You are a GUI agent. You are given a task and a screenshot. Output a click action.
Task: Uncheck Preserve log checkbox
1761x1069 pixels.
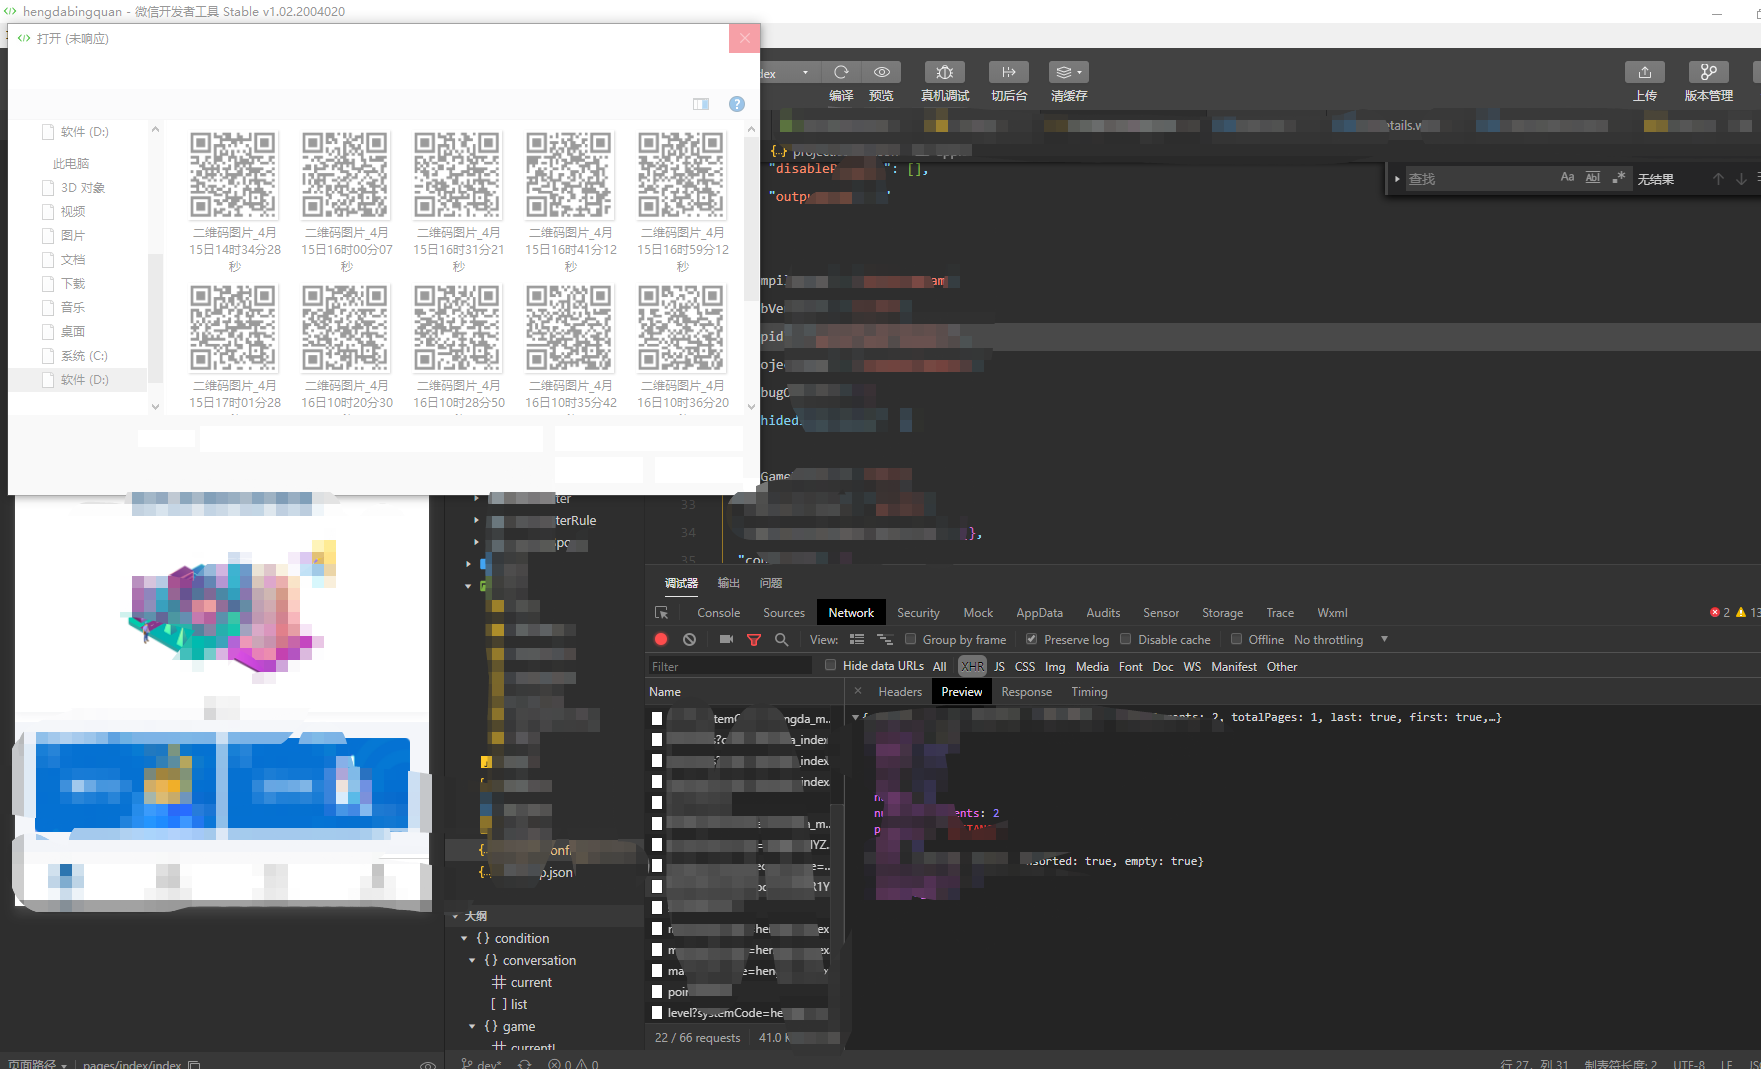coord(1031,639)
